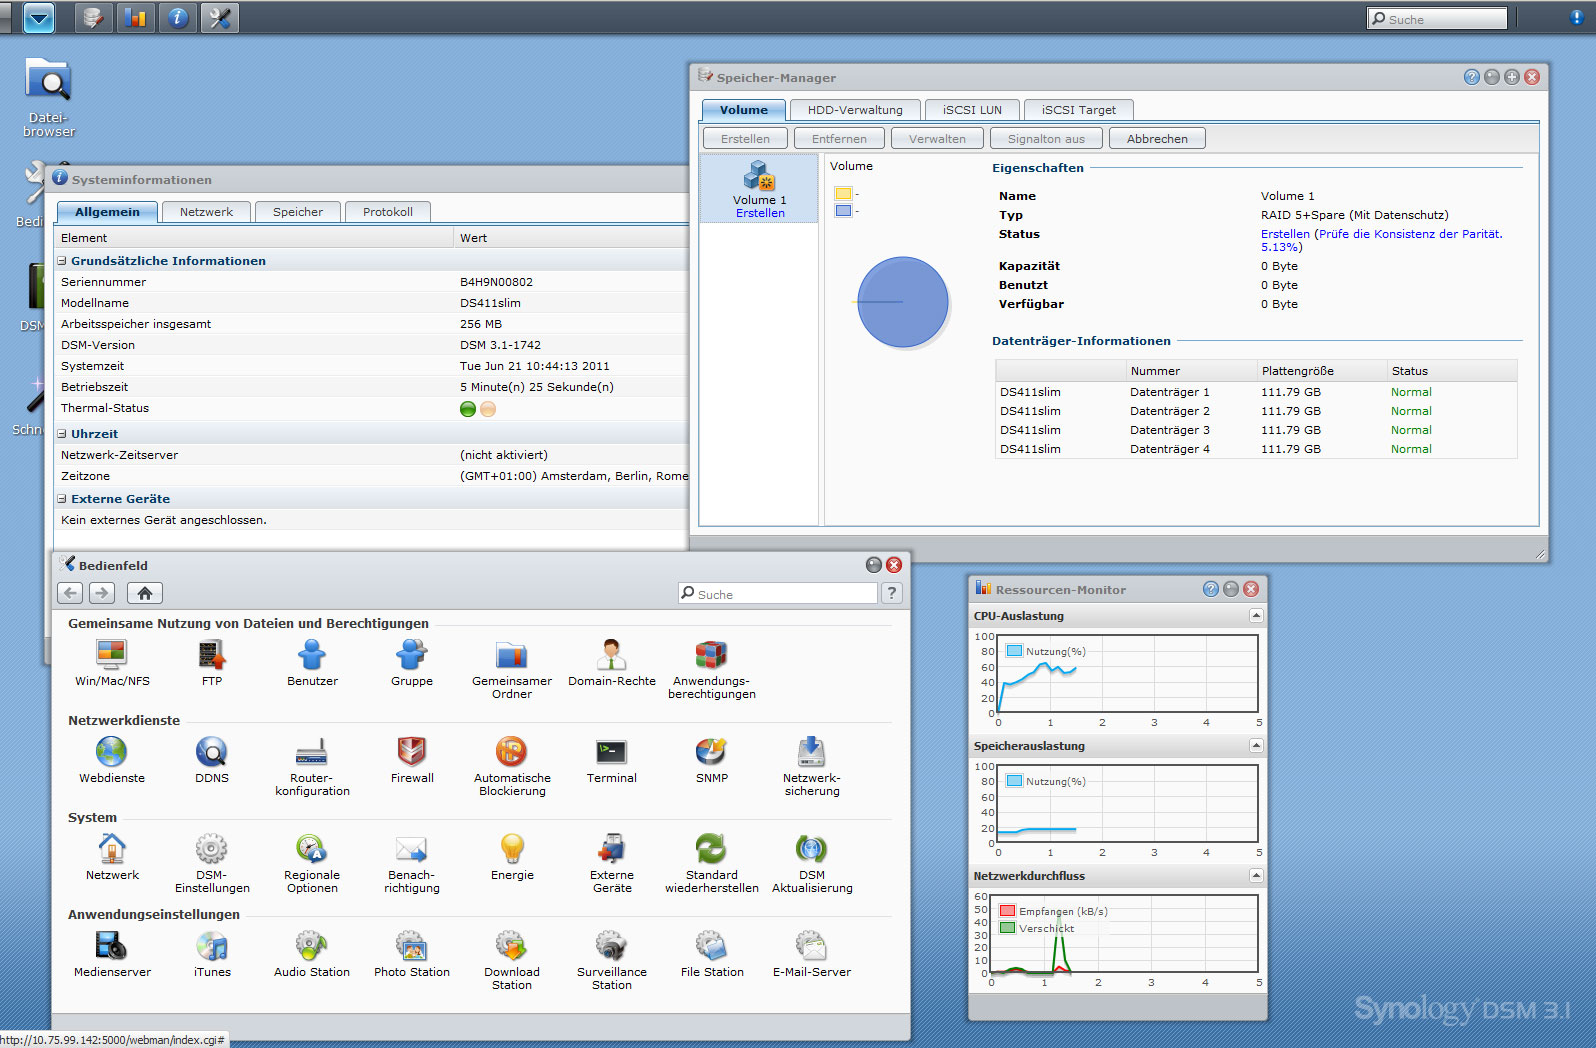Collapse the Uhrzeit section
Screen dimensions: 1596x1048
(62, 434)
